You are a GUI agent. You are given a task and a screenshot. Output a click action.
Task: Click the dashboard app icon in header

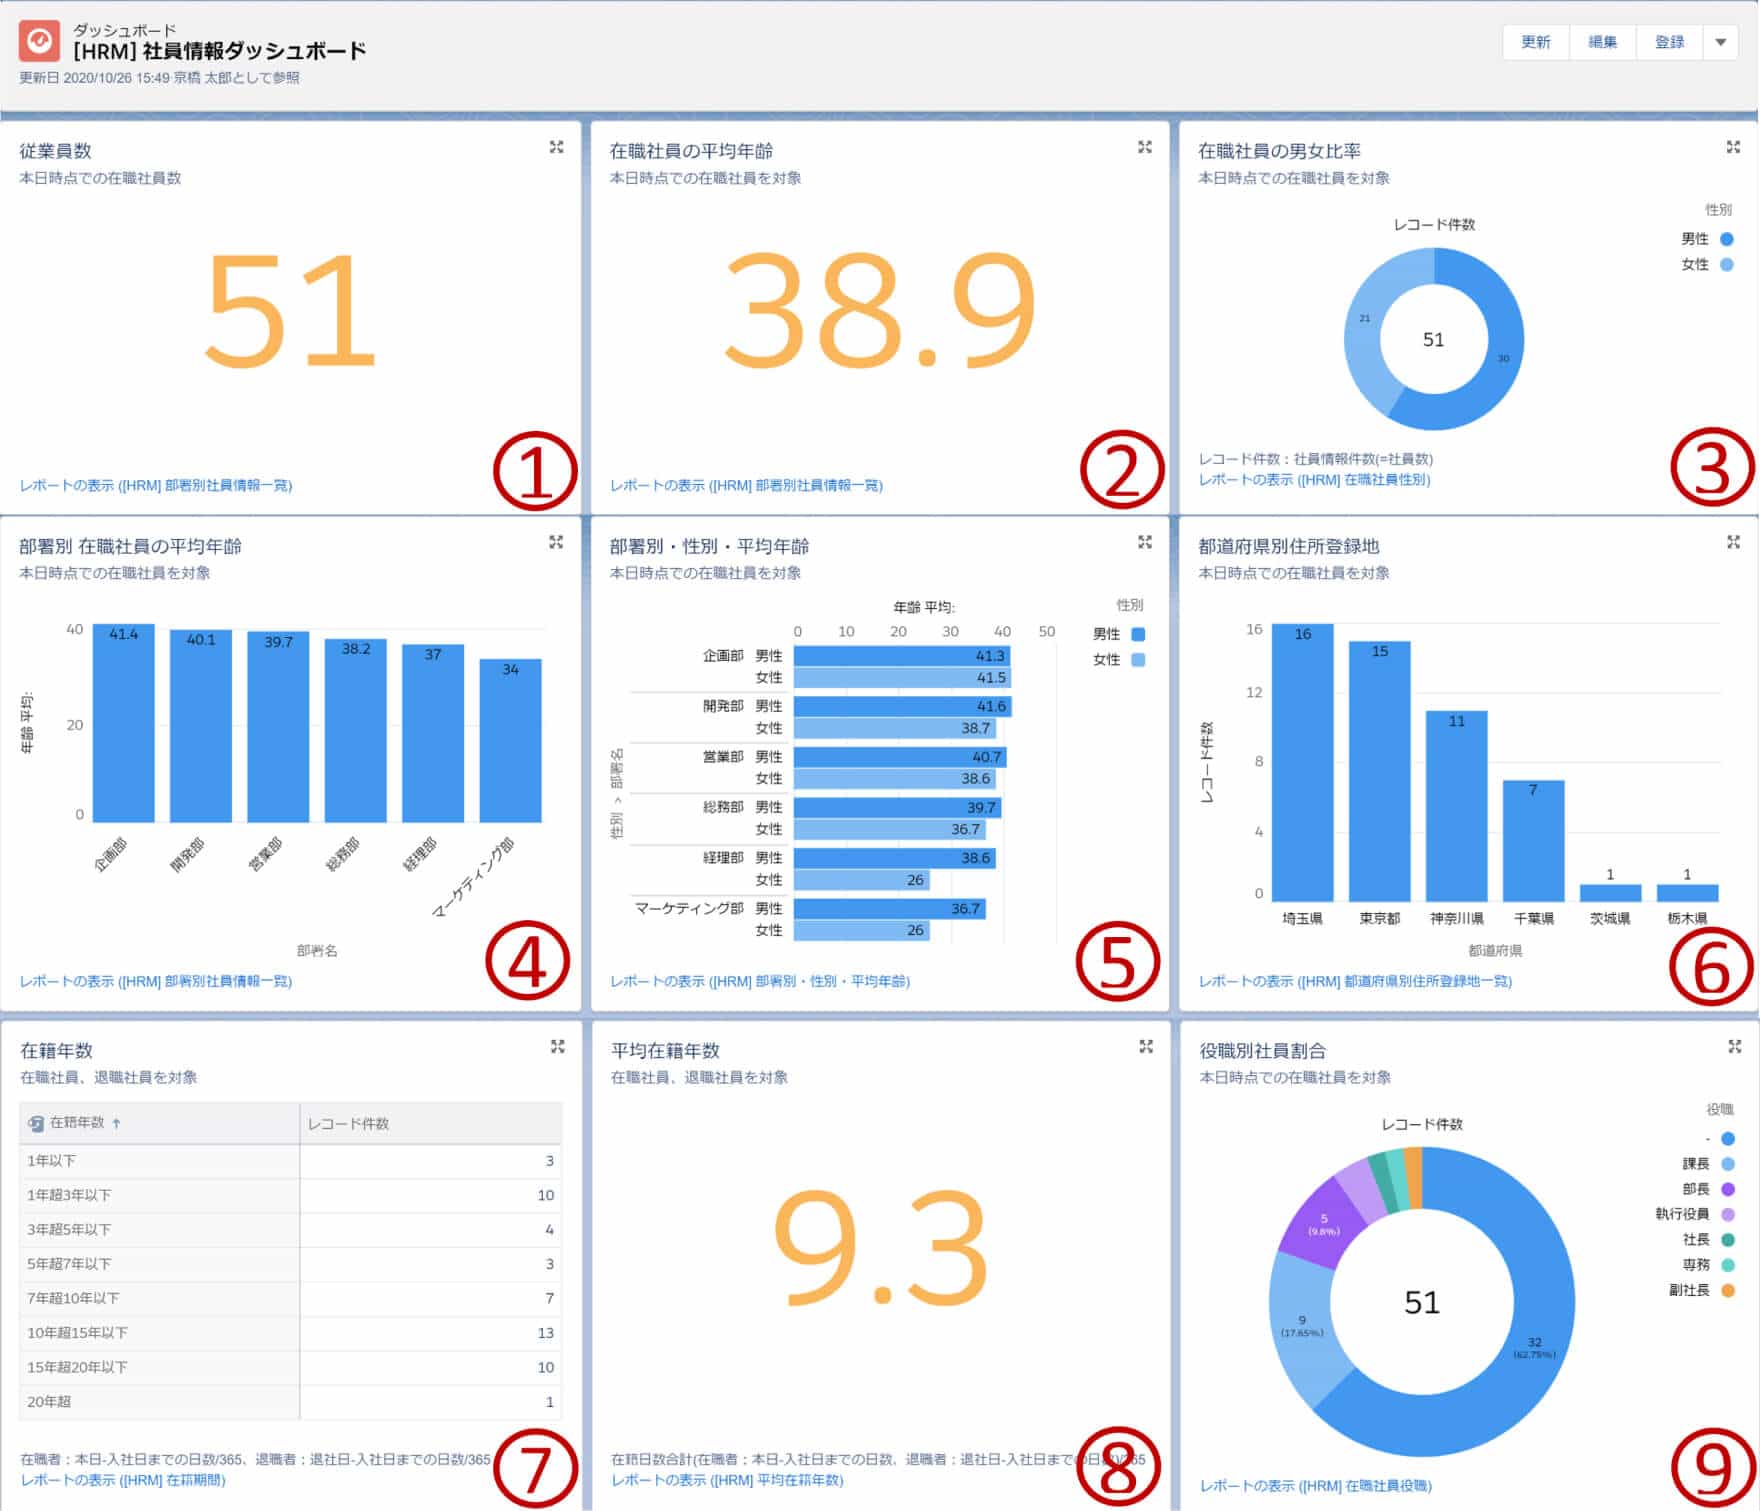click(40, 42)
